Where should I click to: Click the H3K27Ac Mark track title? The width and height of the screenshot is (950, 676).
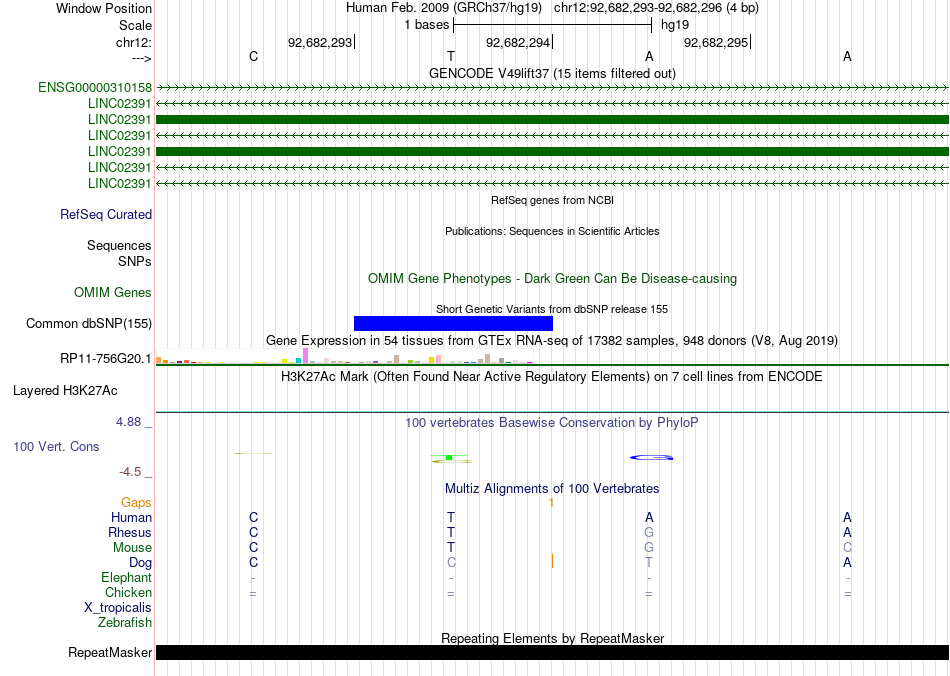552,377
